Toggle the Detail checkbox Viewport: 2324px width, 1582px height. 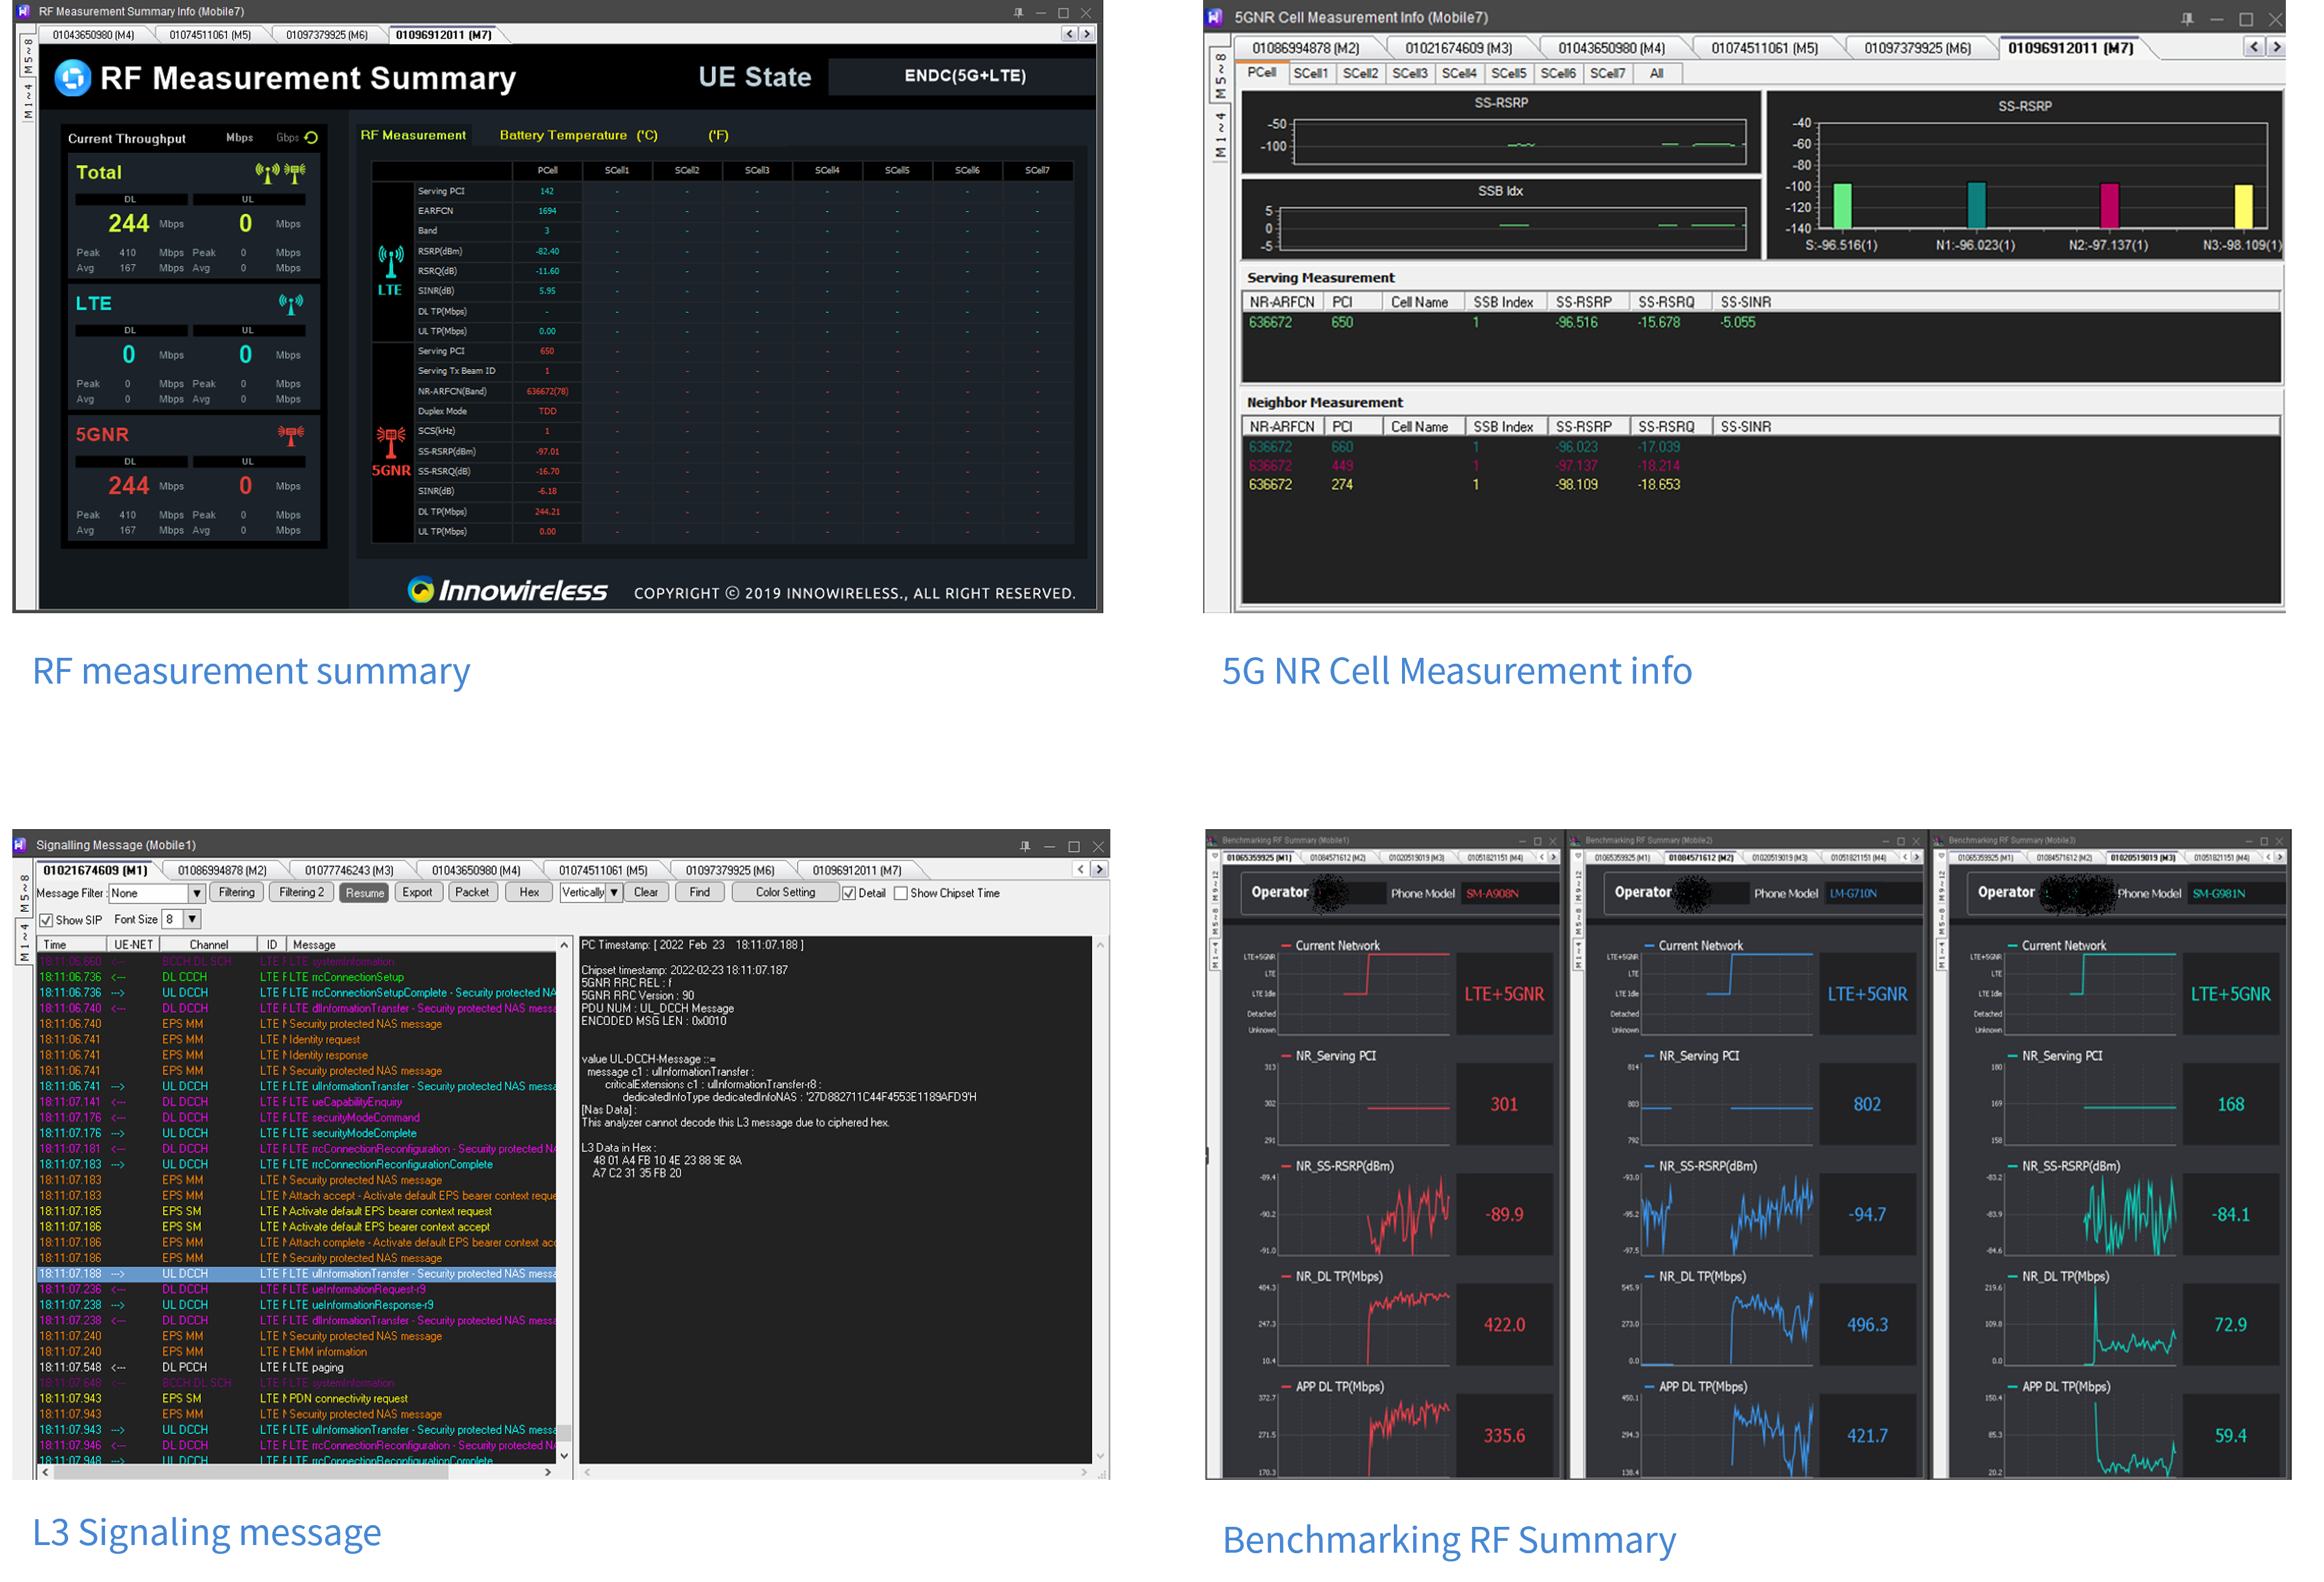(x=849, y=893)
